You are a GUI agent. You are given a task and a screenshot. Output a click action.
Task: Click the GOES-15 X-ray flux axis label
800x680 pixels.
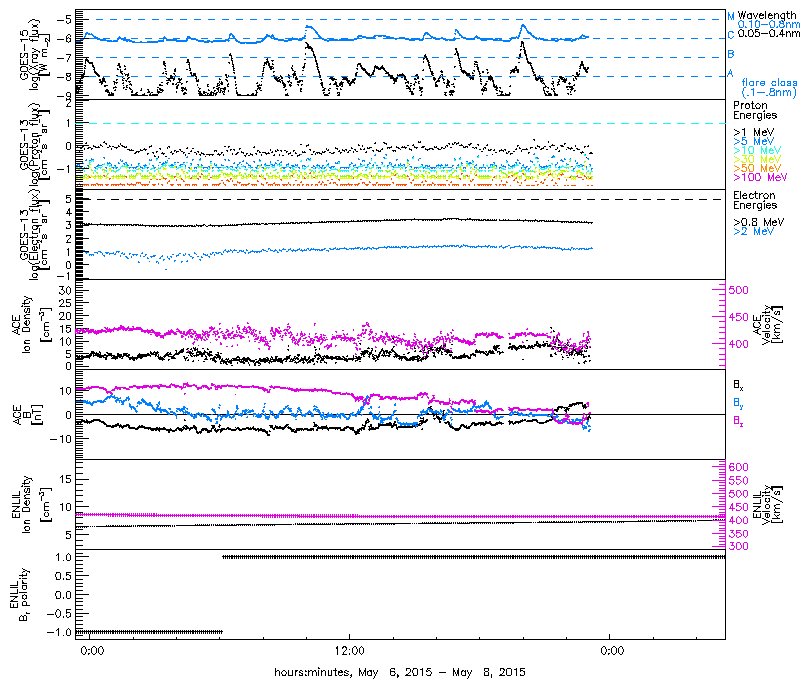coord(35,53)
